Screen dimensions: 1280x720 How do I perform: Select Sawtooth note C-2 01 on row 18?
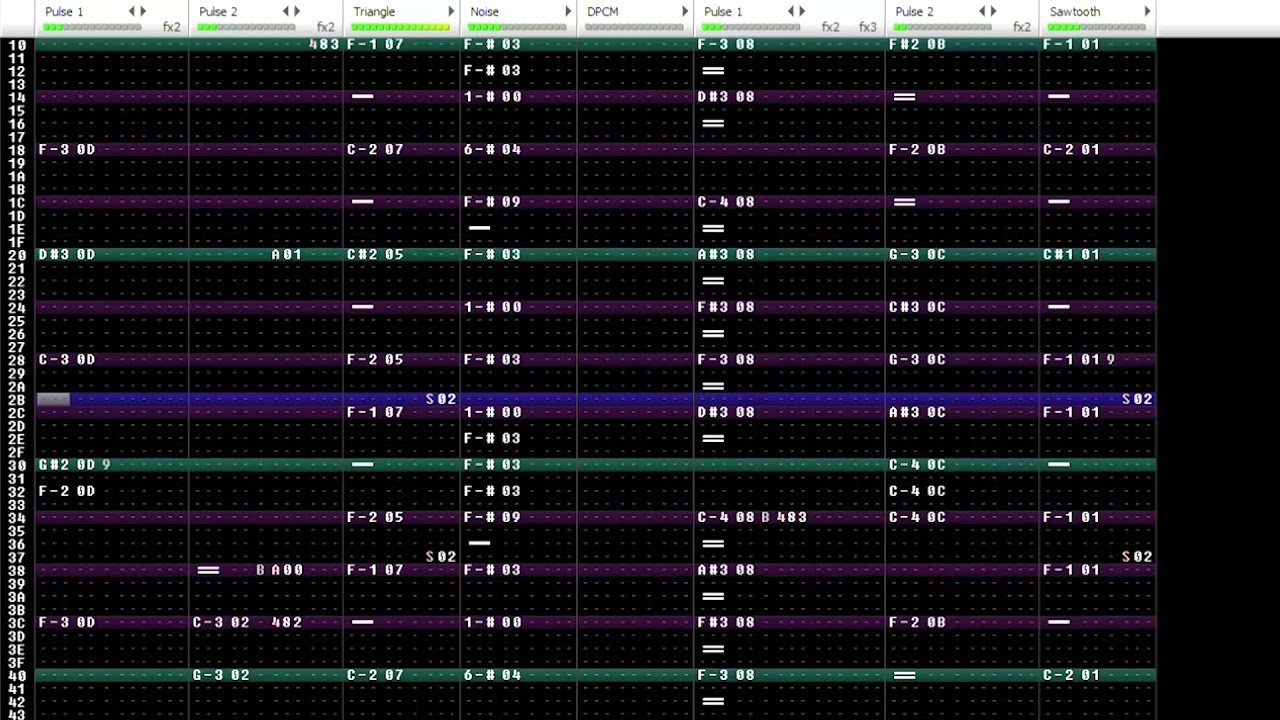pos(1071,150)
